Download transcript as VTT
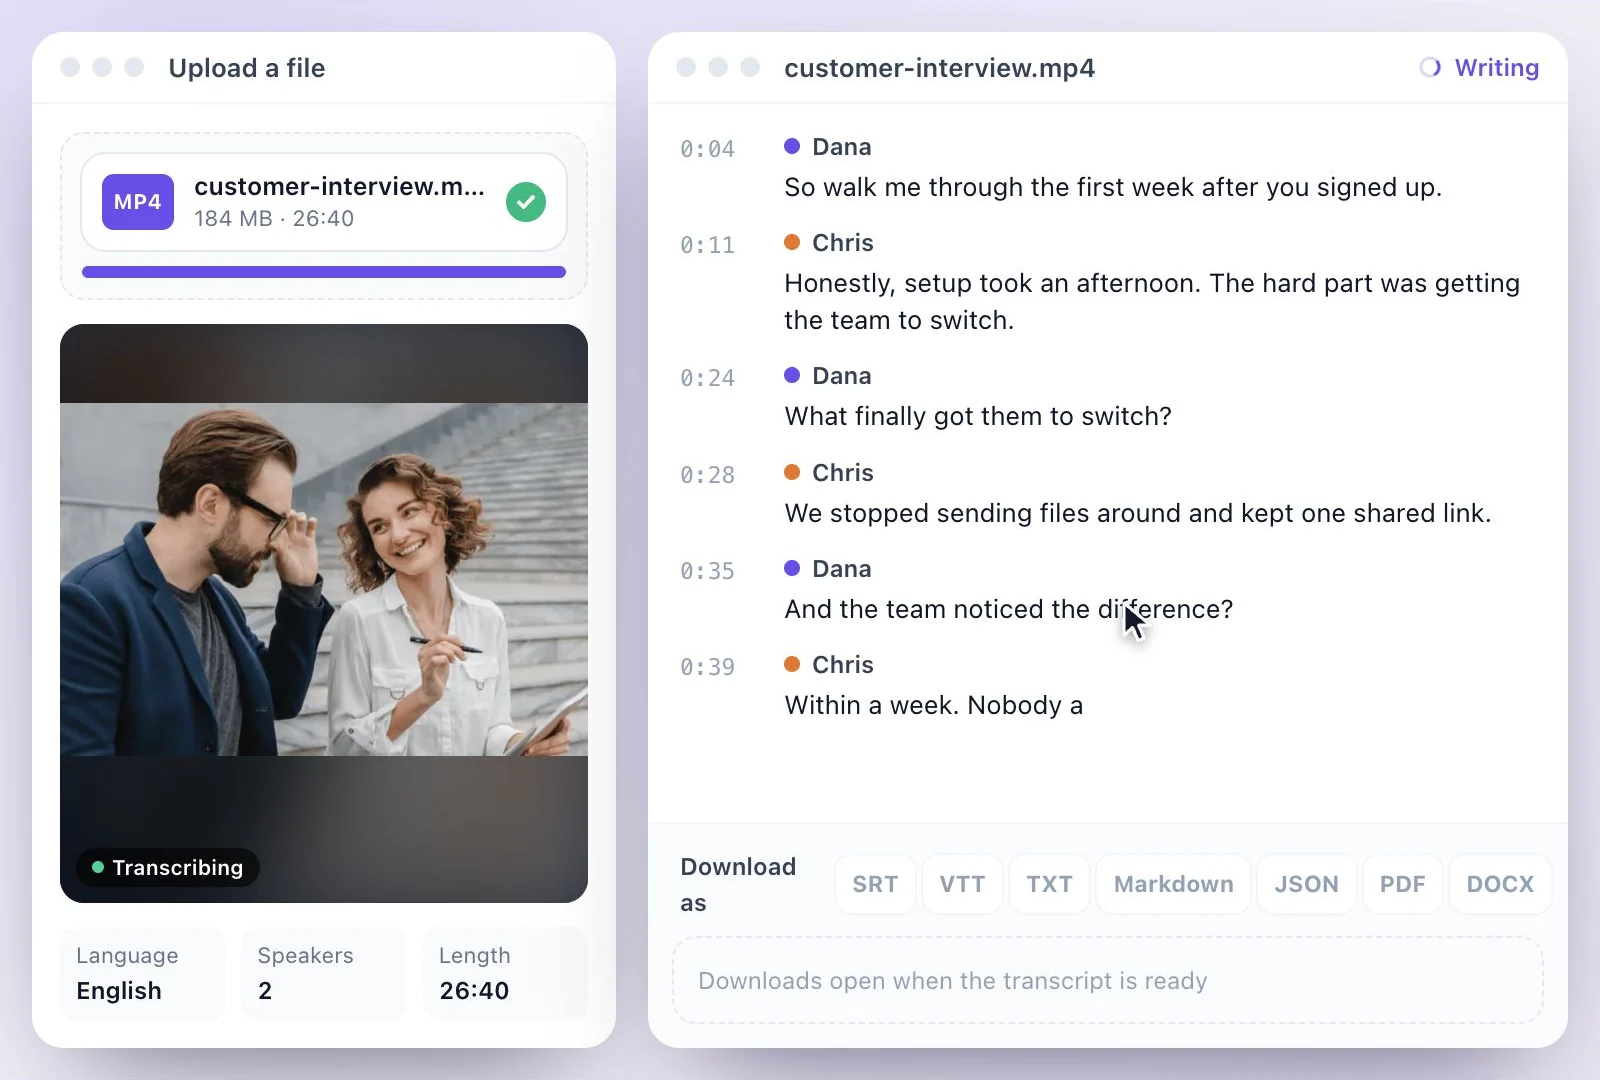1600x1080 pixels. (962, 884)
